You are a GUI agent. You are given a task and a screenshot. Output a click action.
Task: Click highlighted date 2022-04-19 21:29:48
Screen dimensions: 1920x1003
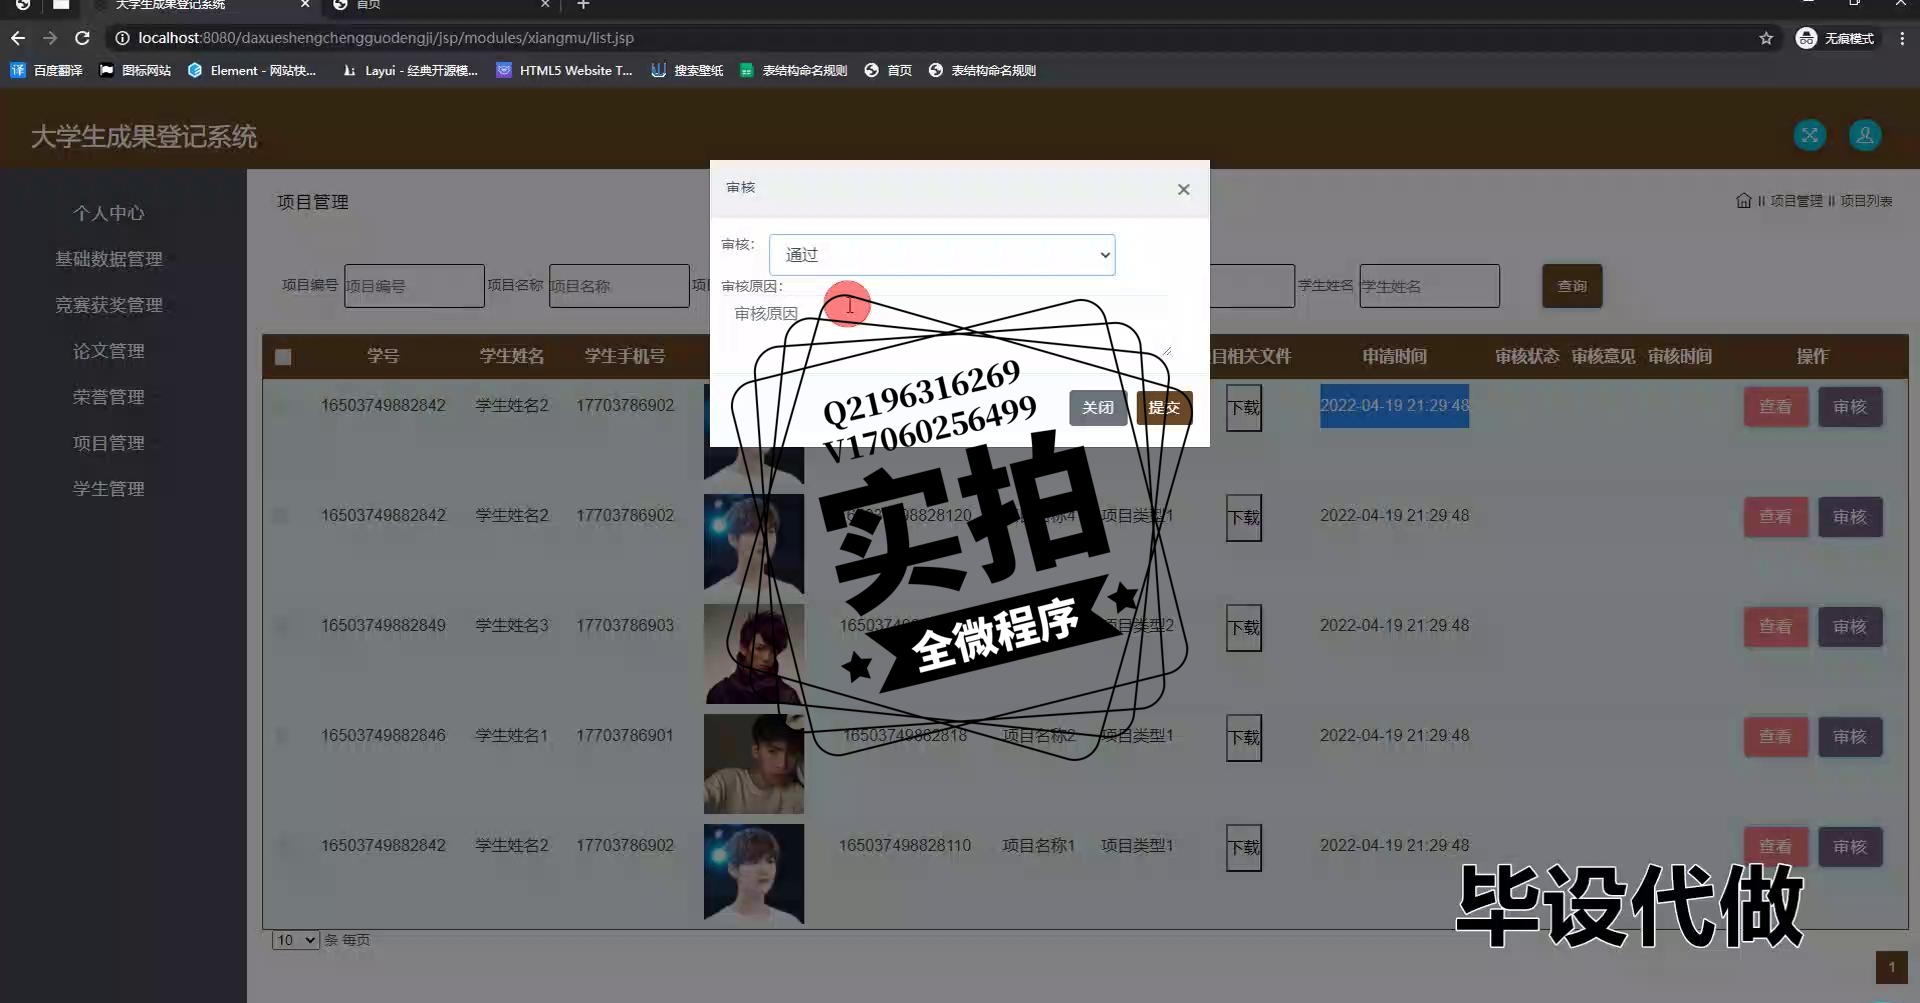(1394, 406)
